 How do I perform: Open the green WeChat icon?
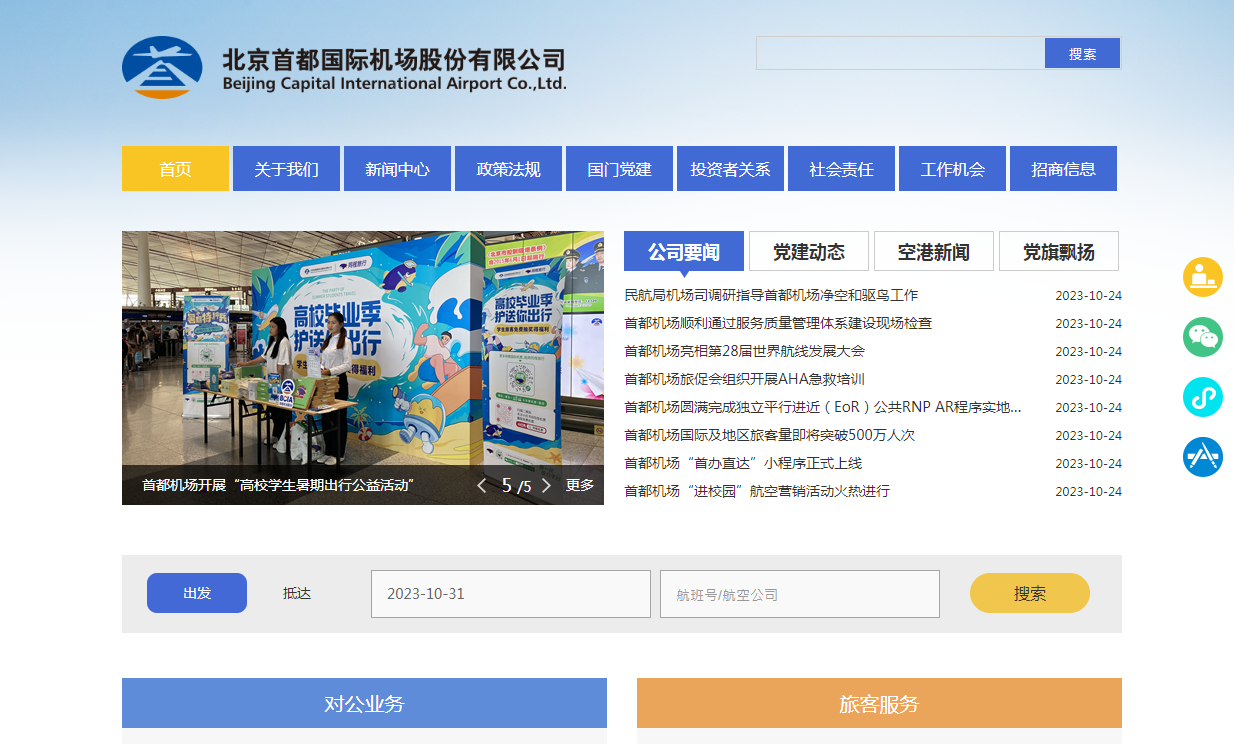pos(1203,337)
